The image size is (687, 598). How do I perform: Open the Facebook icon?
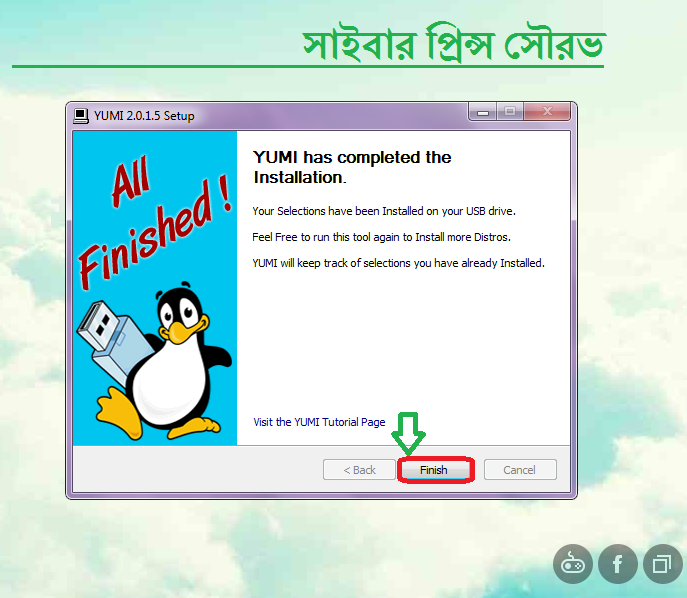point(618,564)
